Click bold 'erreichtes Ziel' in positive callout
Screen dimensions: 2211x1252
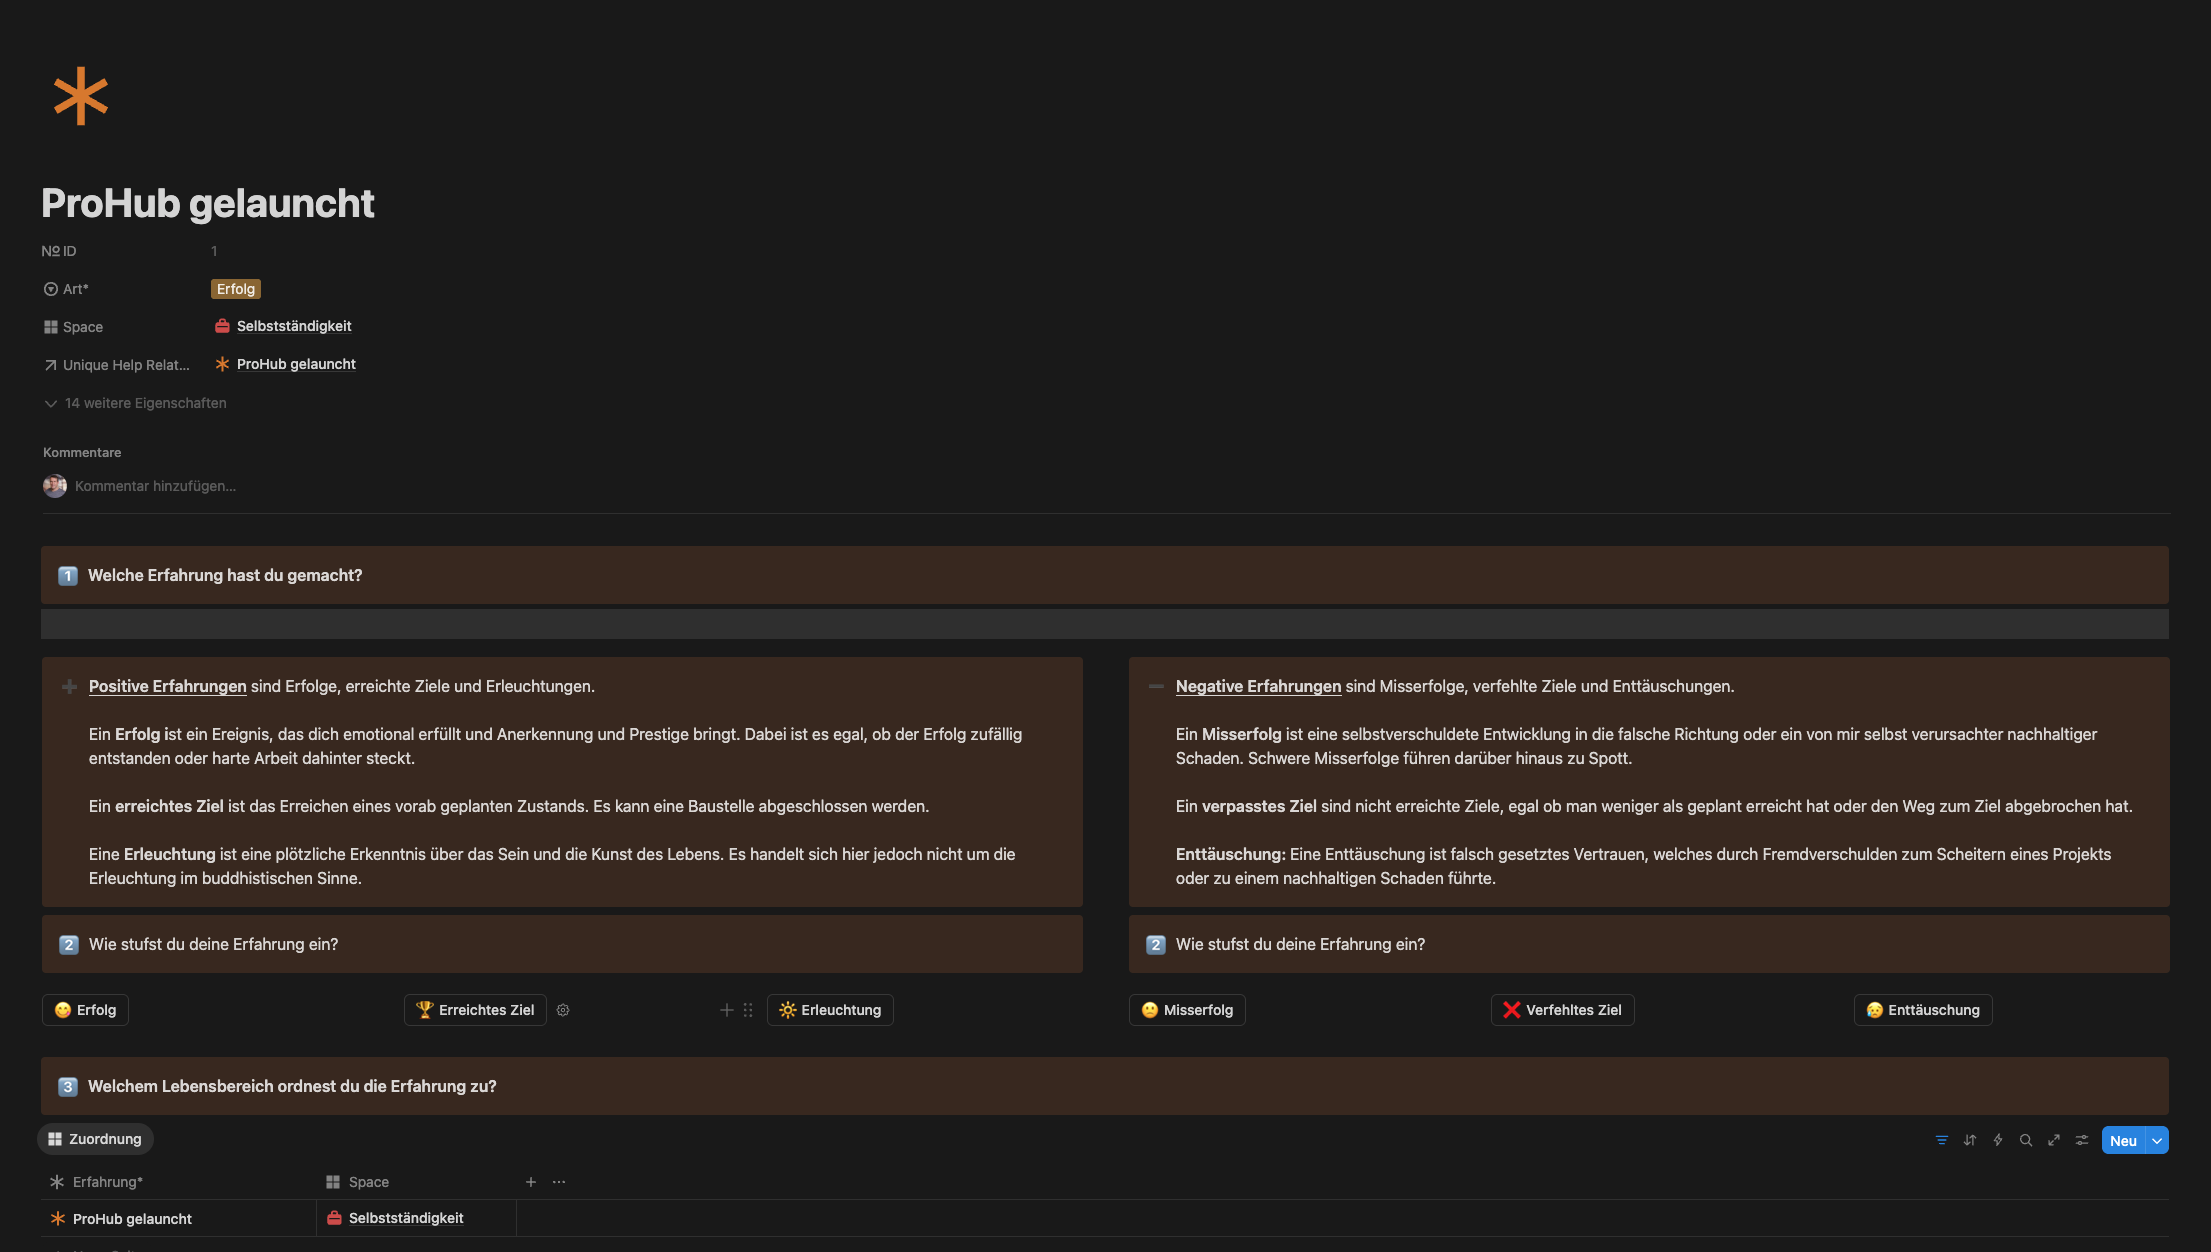pyautogui.click(x=169, y=806)
